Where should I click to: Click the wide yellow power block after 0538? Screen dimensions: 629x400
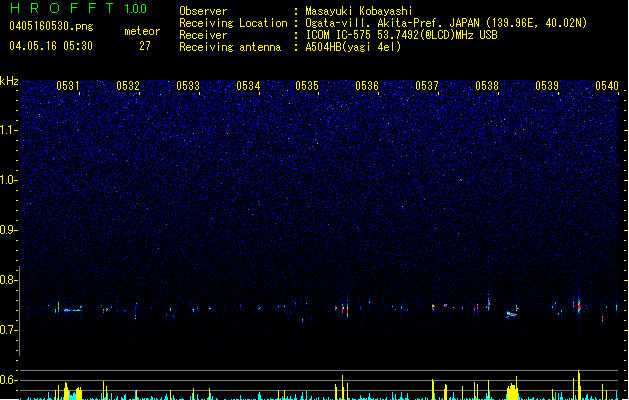pyautogui.click(x=512, y=392)
